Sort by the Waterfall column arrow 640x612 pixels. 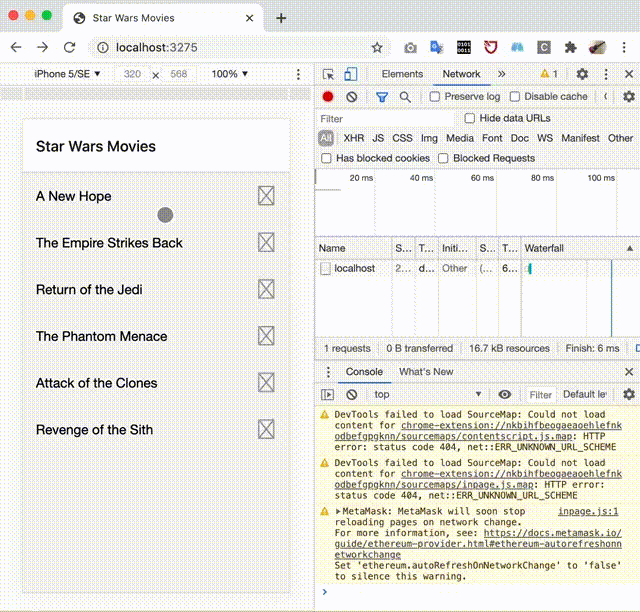[630, 248]
